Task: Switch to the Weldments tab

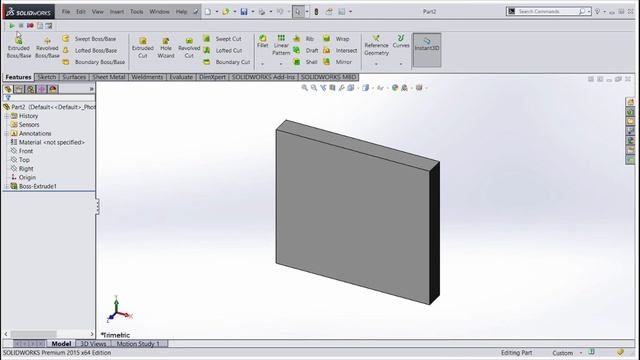Action: (x=147, y=77)
